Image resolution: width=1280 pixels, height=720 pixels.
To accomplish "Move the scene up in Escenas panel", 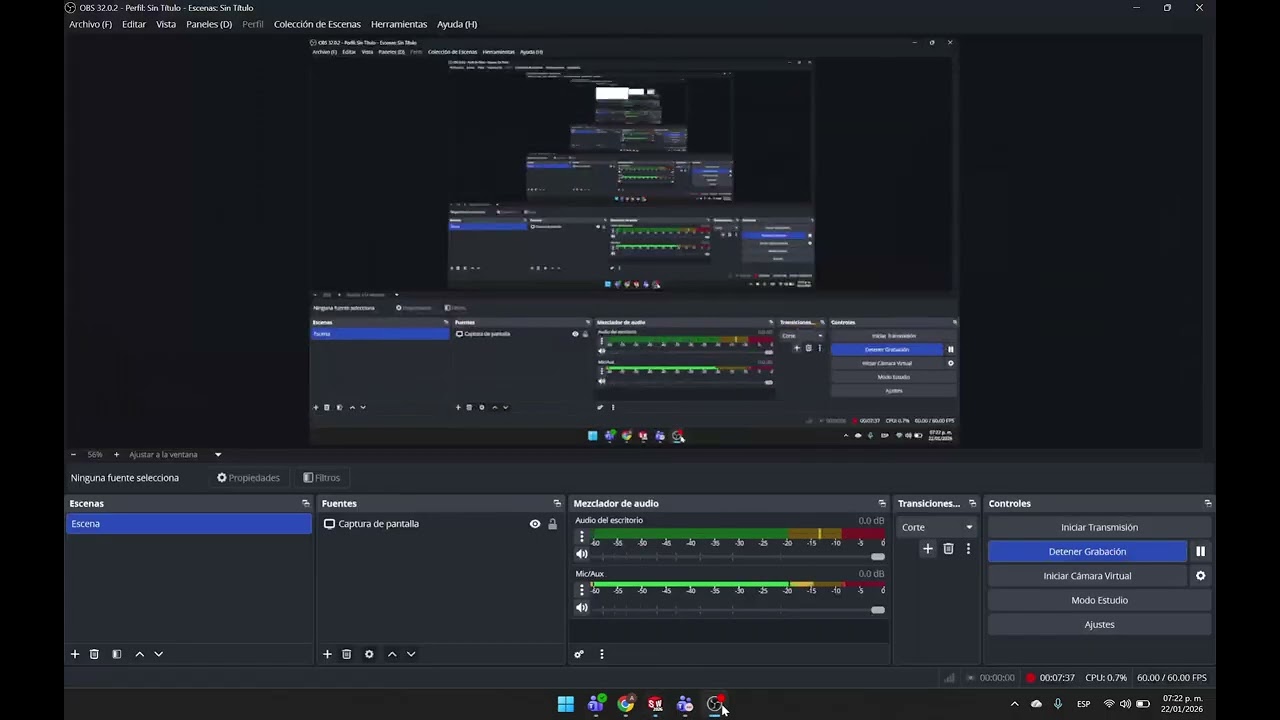I will pyautogui.click(x=139, y=654).
